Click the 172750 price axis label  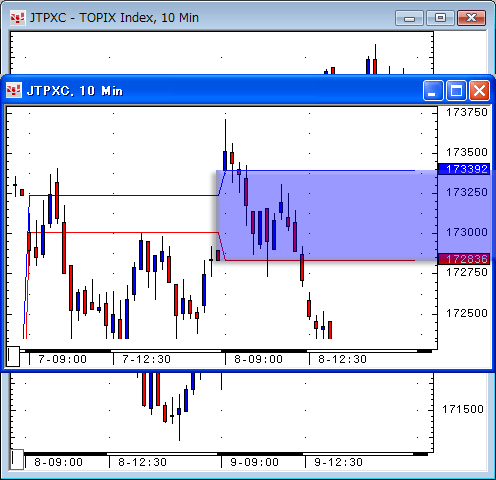467,273
